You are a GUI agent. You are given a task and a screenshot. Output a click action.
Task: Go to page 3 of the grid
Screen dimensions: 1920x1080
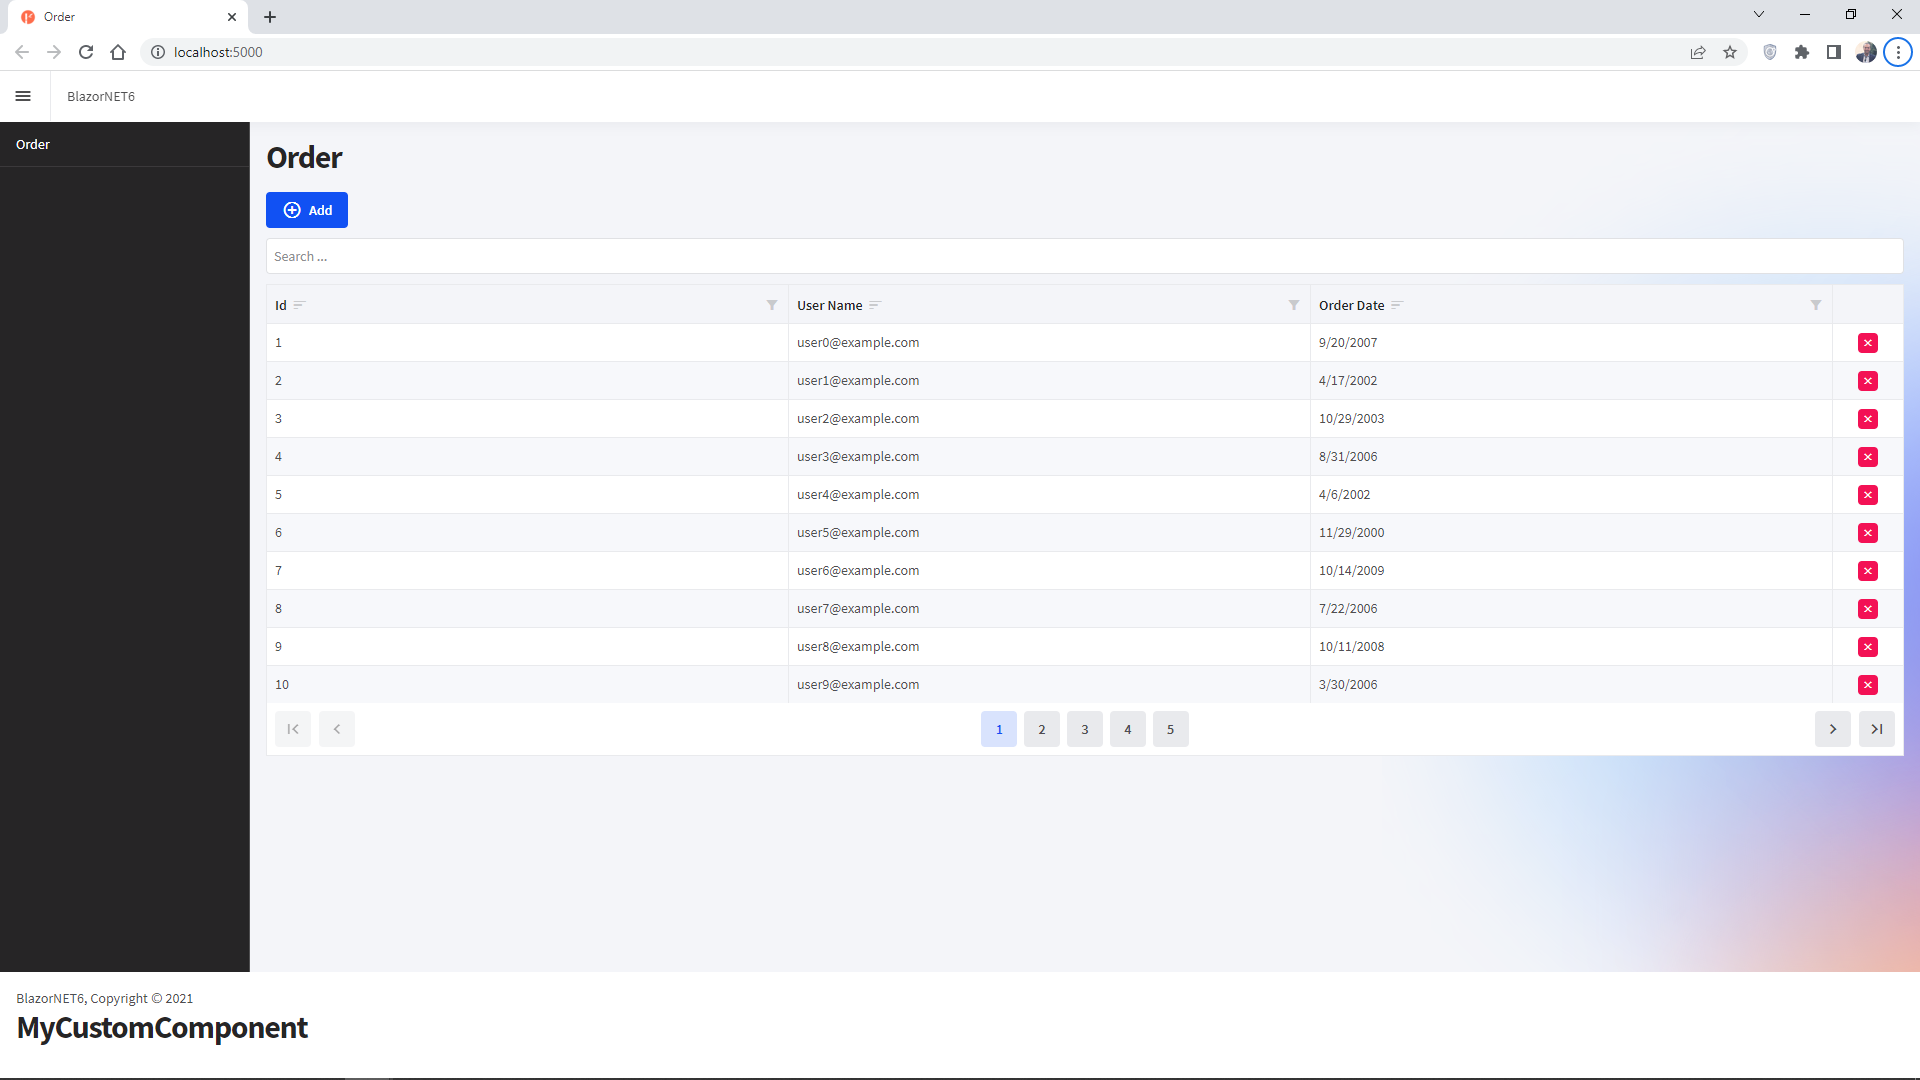click(x=1085, y=729)
